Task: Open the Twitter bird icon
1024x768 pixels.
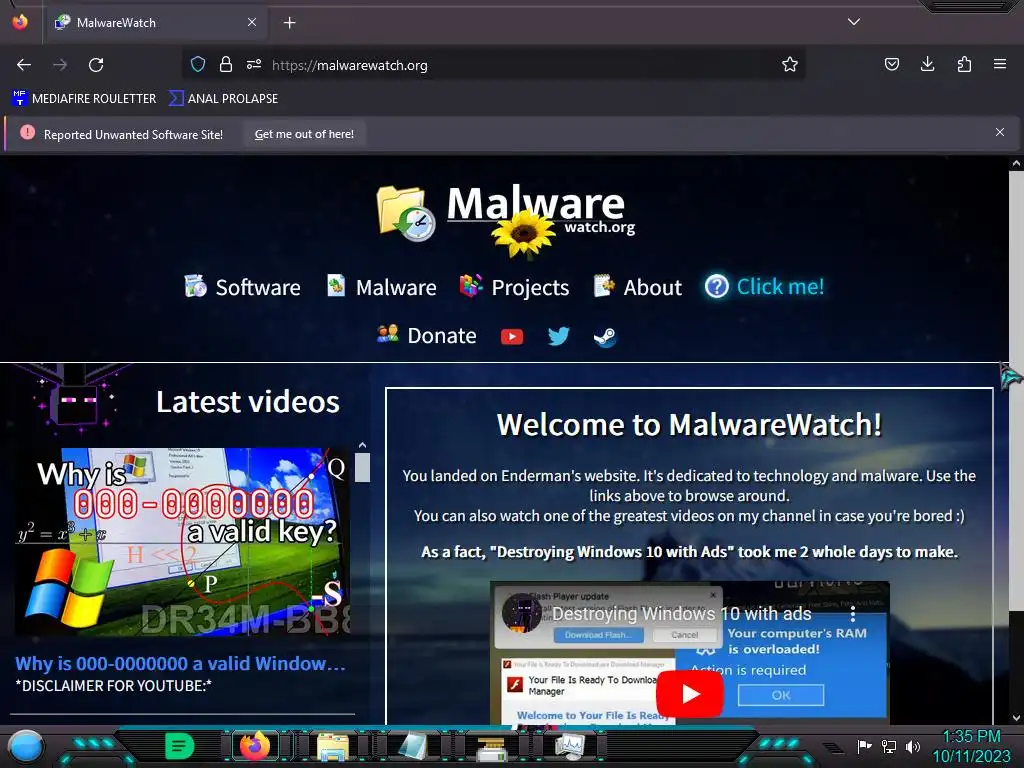Action: (558, 336)
